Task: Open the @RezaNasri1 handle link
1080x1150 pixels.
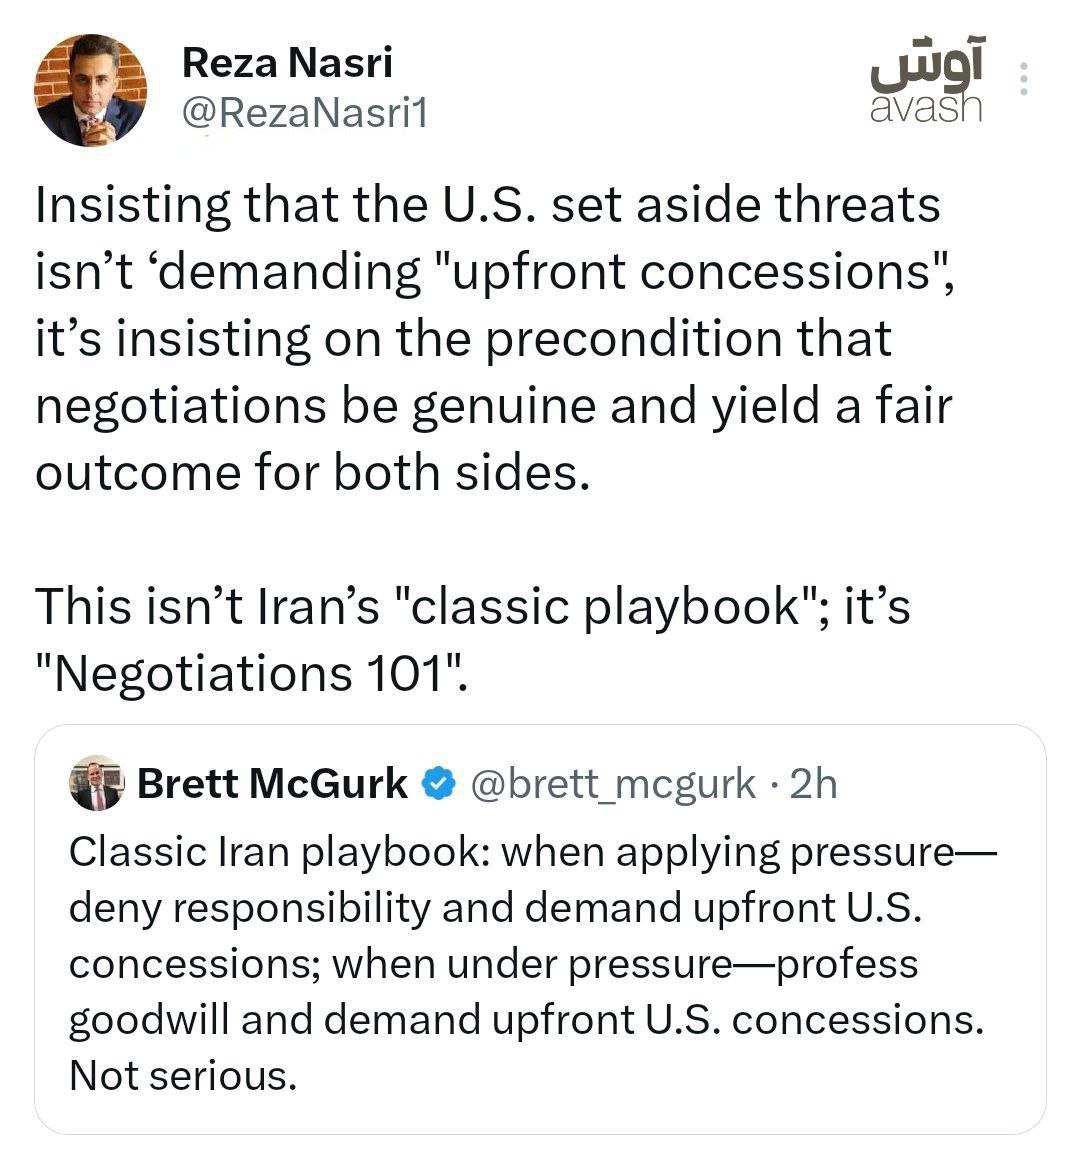Action: tap(304, 114)
